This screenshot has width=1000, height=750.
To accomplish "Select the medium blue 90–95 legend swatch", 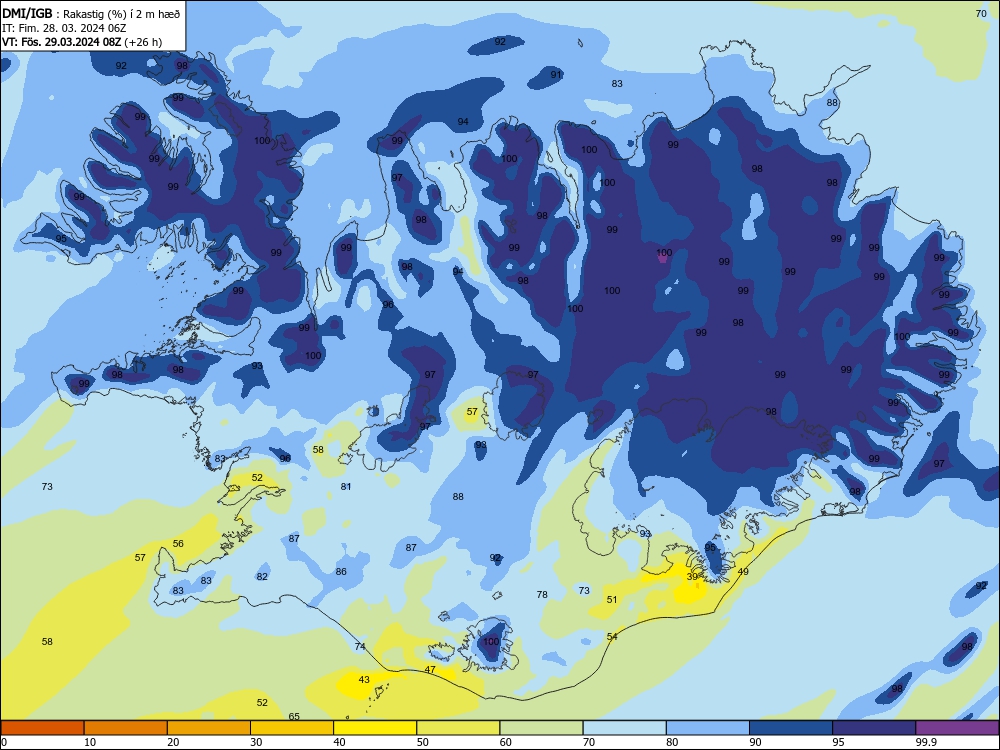I will click(x=791, y=728).
